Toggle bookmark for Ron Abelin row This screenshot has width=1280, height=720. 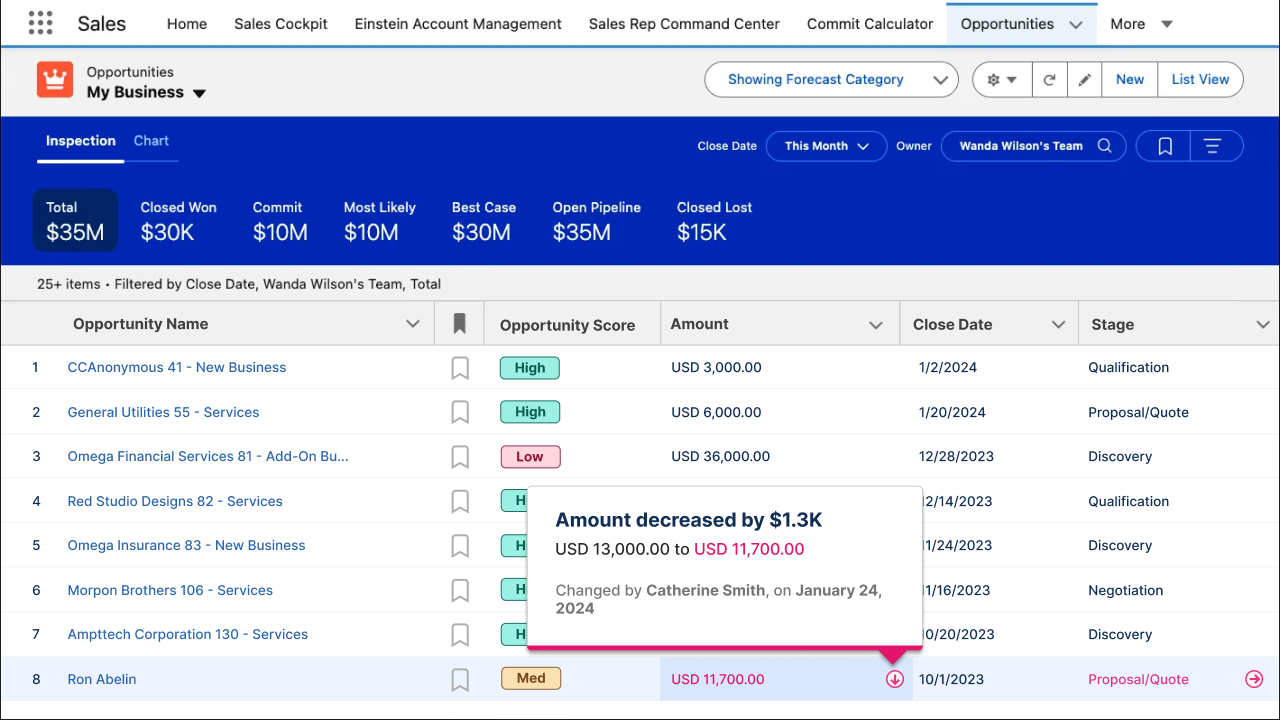460,680
